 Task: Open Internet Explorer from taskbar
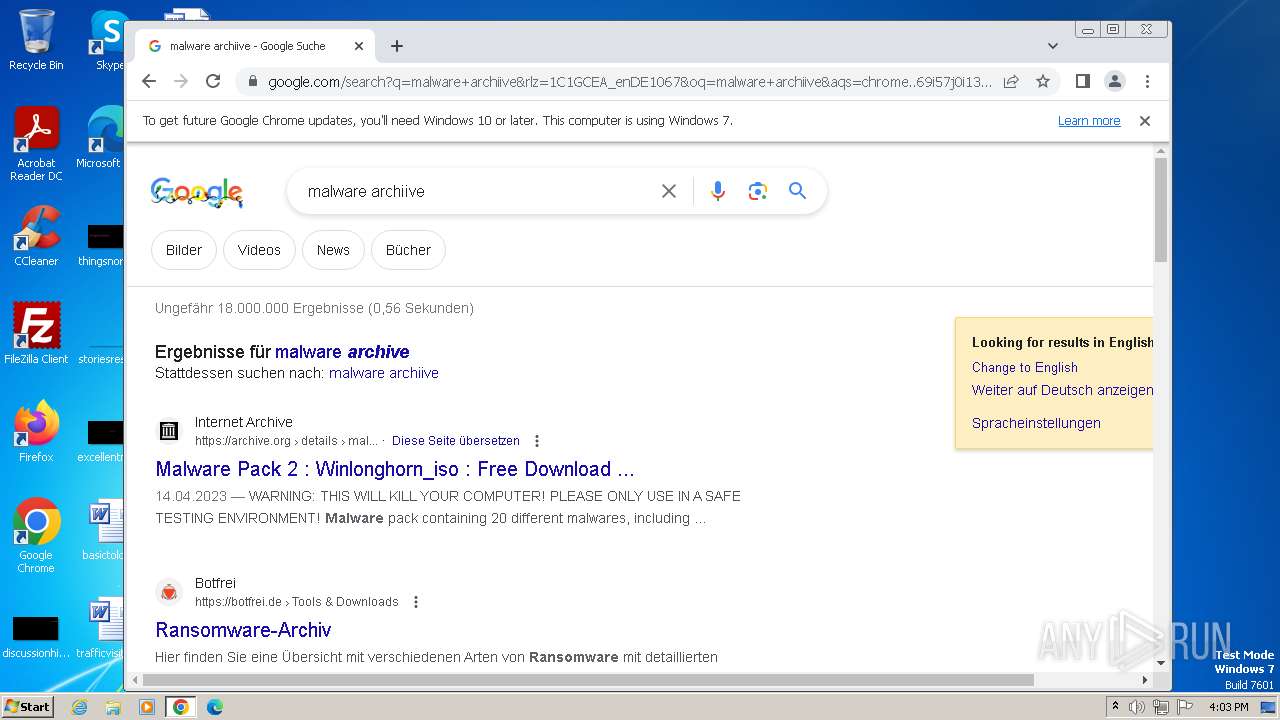pyautogui.click(x=79, y=707)
